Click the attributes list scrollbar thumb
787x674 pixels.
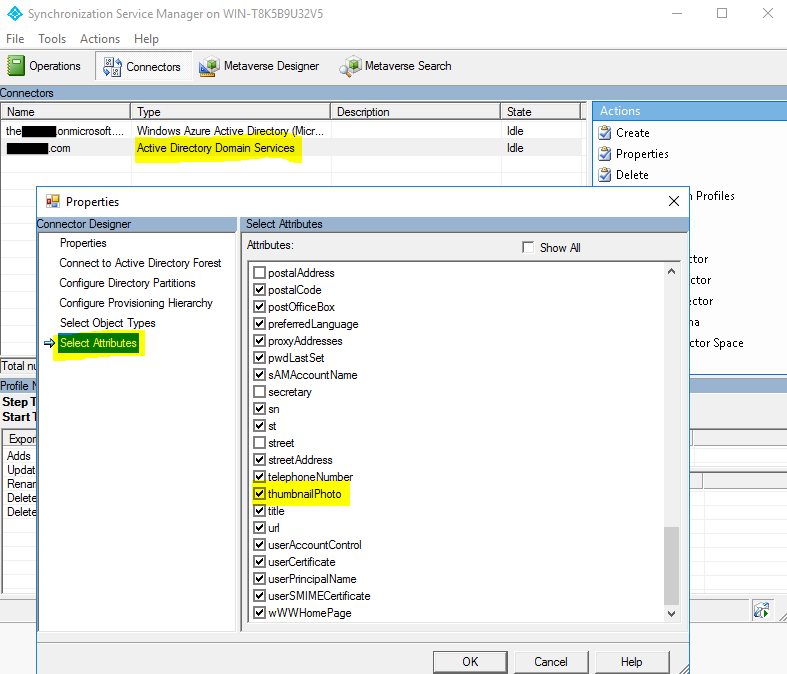pyautogui.click(x=671, y=566)
